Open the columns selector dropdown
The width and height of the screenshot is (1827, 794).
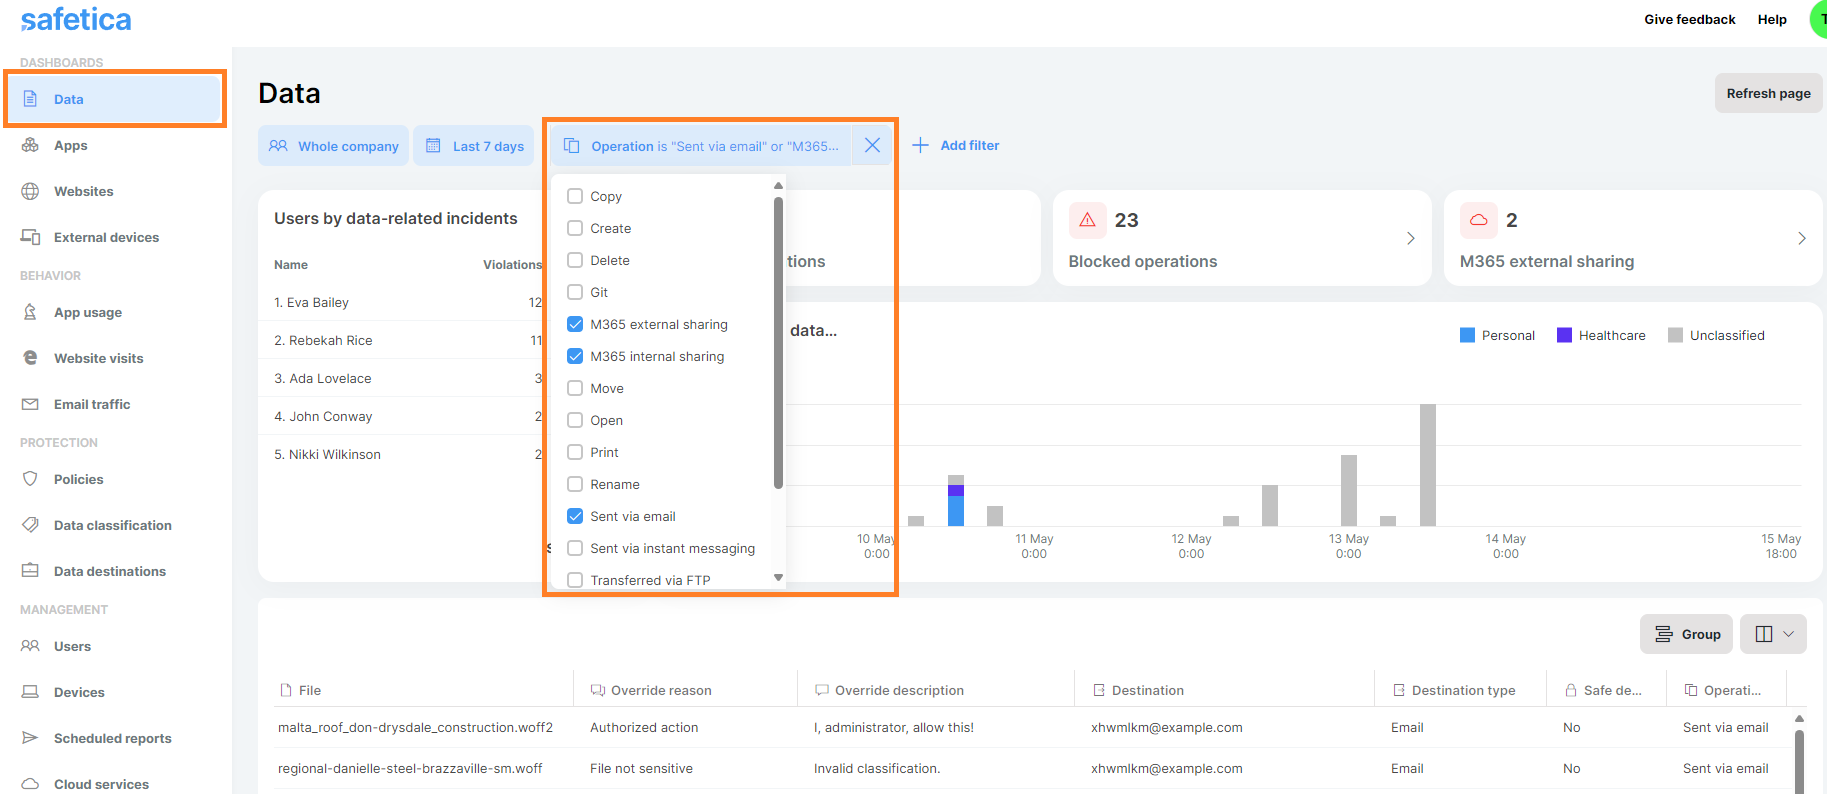[1773, 634]
